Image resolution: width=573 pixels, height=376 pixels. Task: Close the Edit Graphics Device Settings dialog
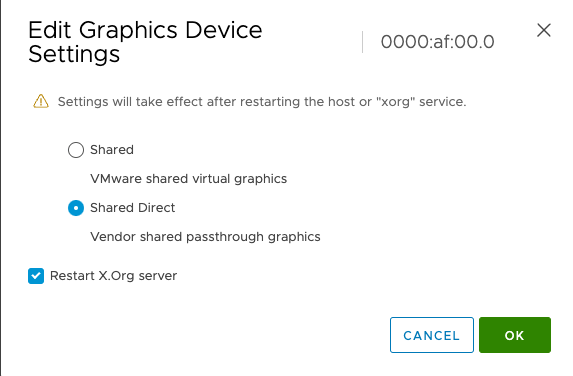click(x=544, y=30)
